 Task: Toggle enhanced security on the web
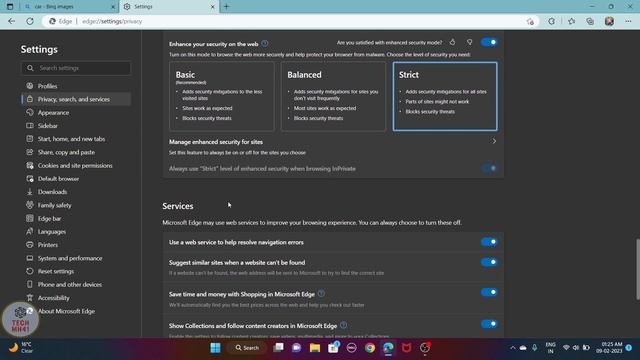(489, 42)
